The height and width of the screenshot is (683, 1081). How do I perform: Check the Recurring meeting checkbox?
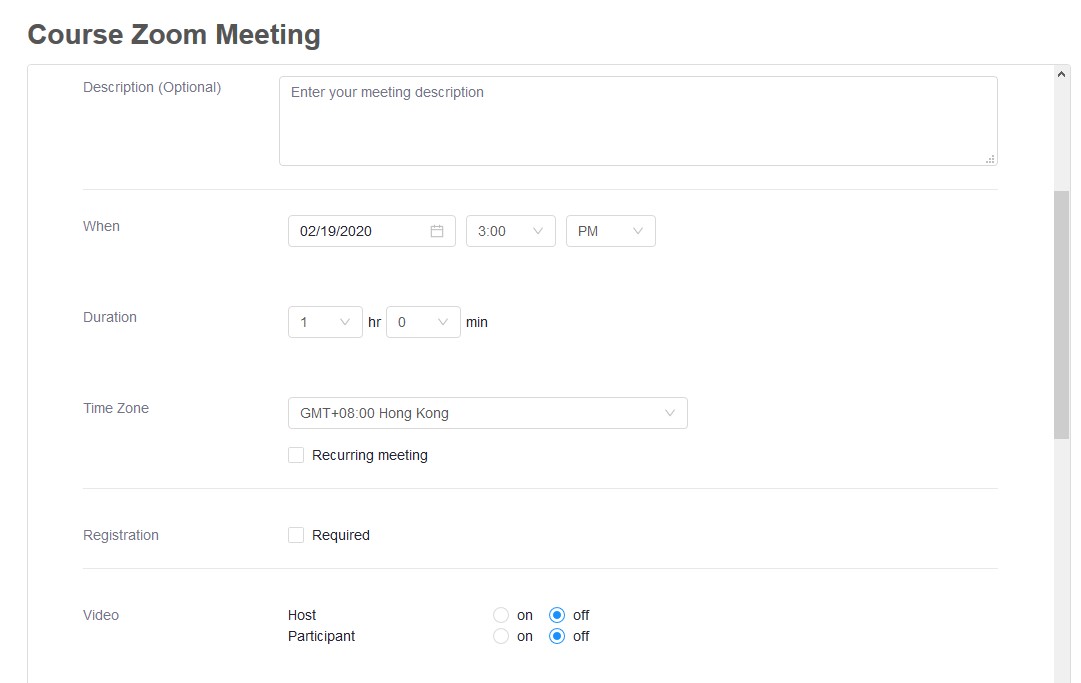[296, 454]
